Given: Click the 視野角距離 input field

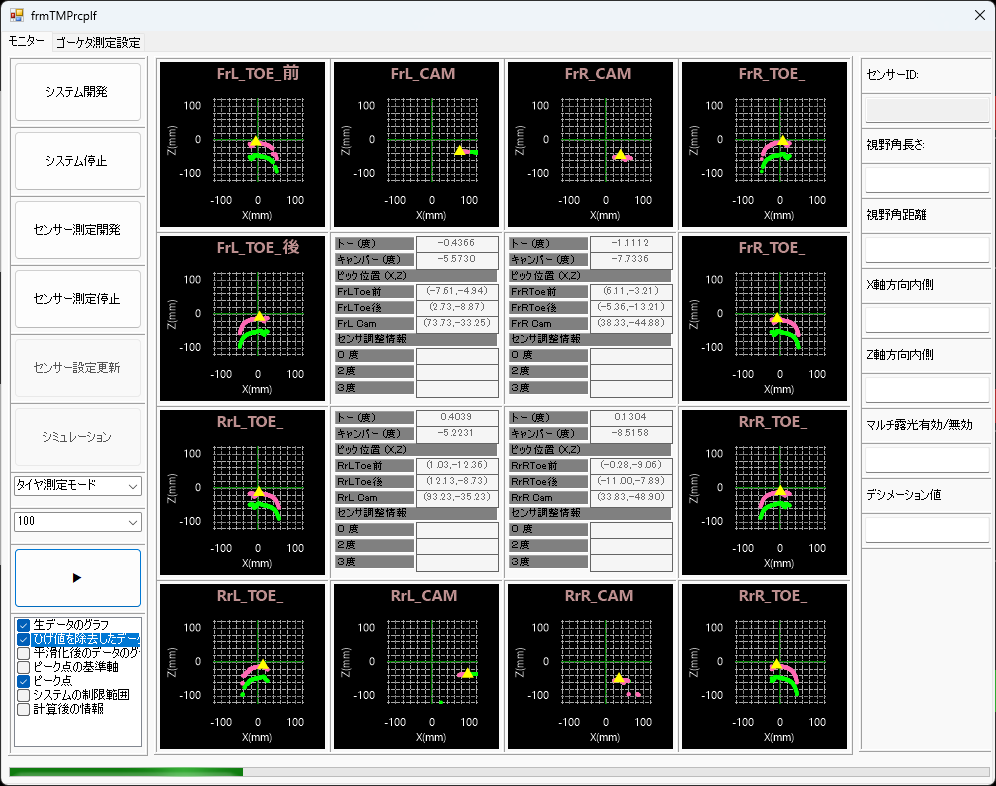Looking at the screenshot, I should click(926, 250).
